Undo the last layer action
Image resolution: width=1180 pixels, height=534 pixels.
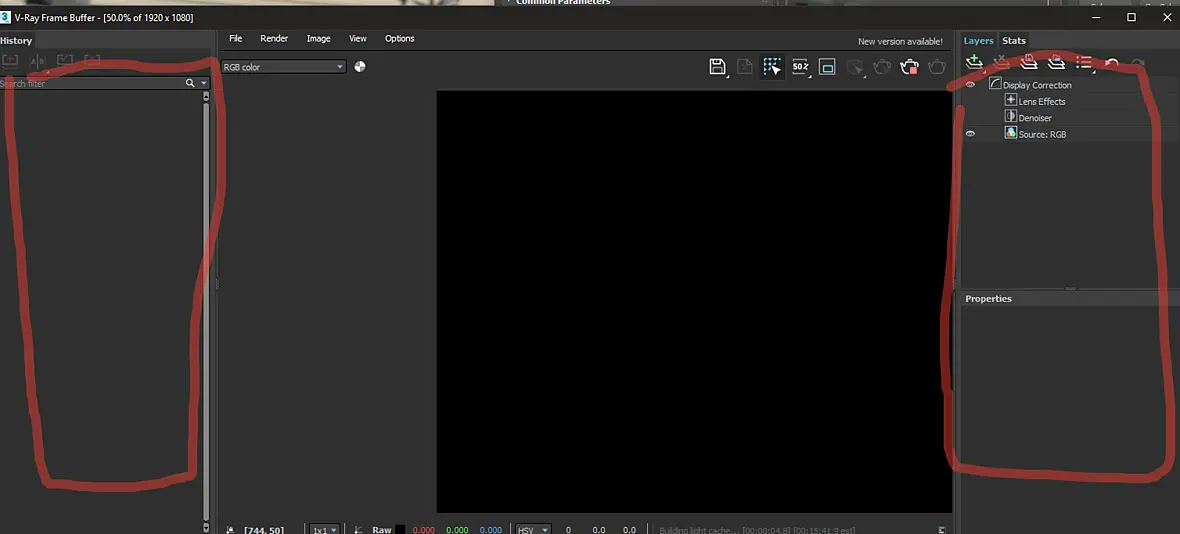[1112, 63]
